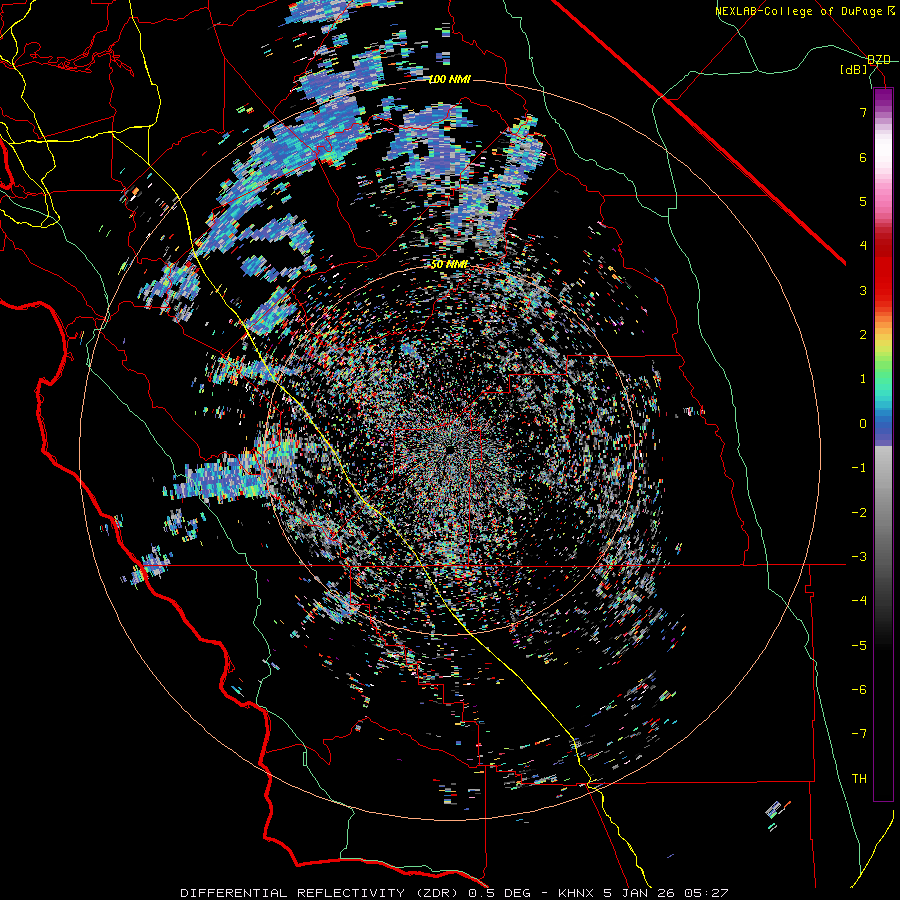Click the 100 NMI range ring label
This screenshot has width=900, height=900.
(x=449, y=79)
